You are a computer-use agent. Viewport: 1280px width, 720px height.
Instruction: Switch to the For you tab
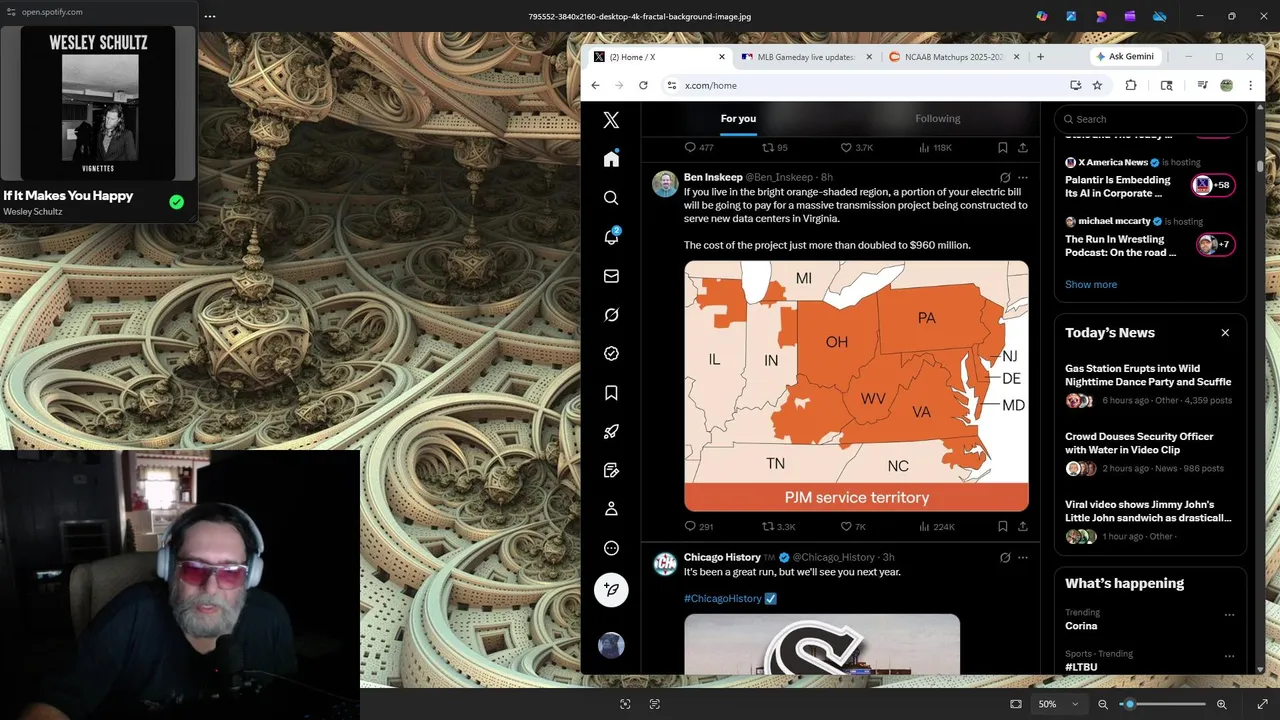738,118
